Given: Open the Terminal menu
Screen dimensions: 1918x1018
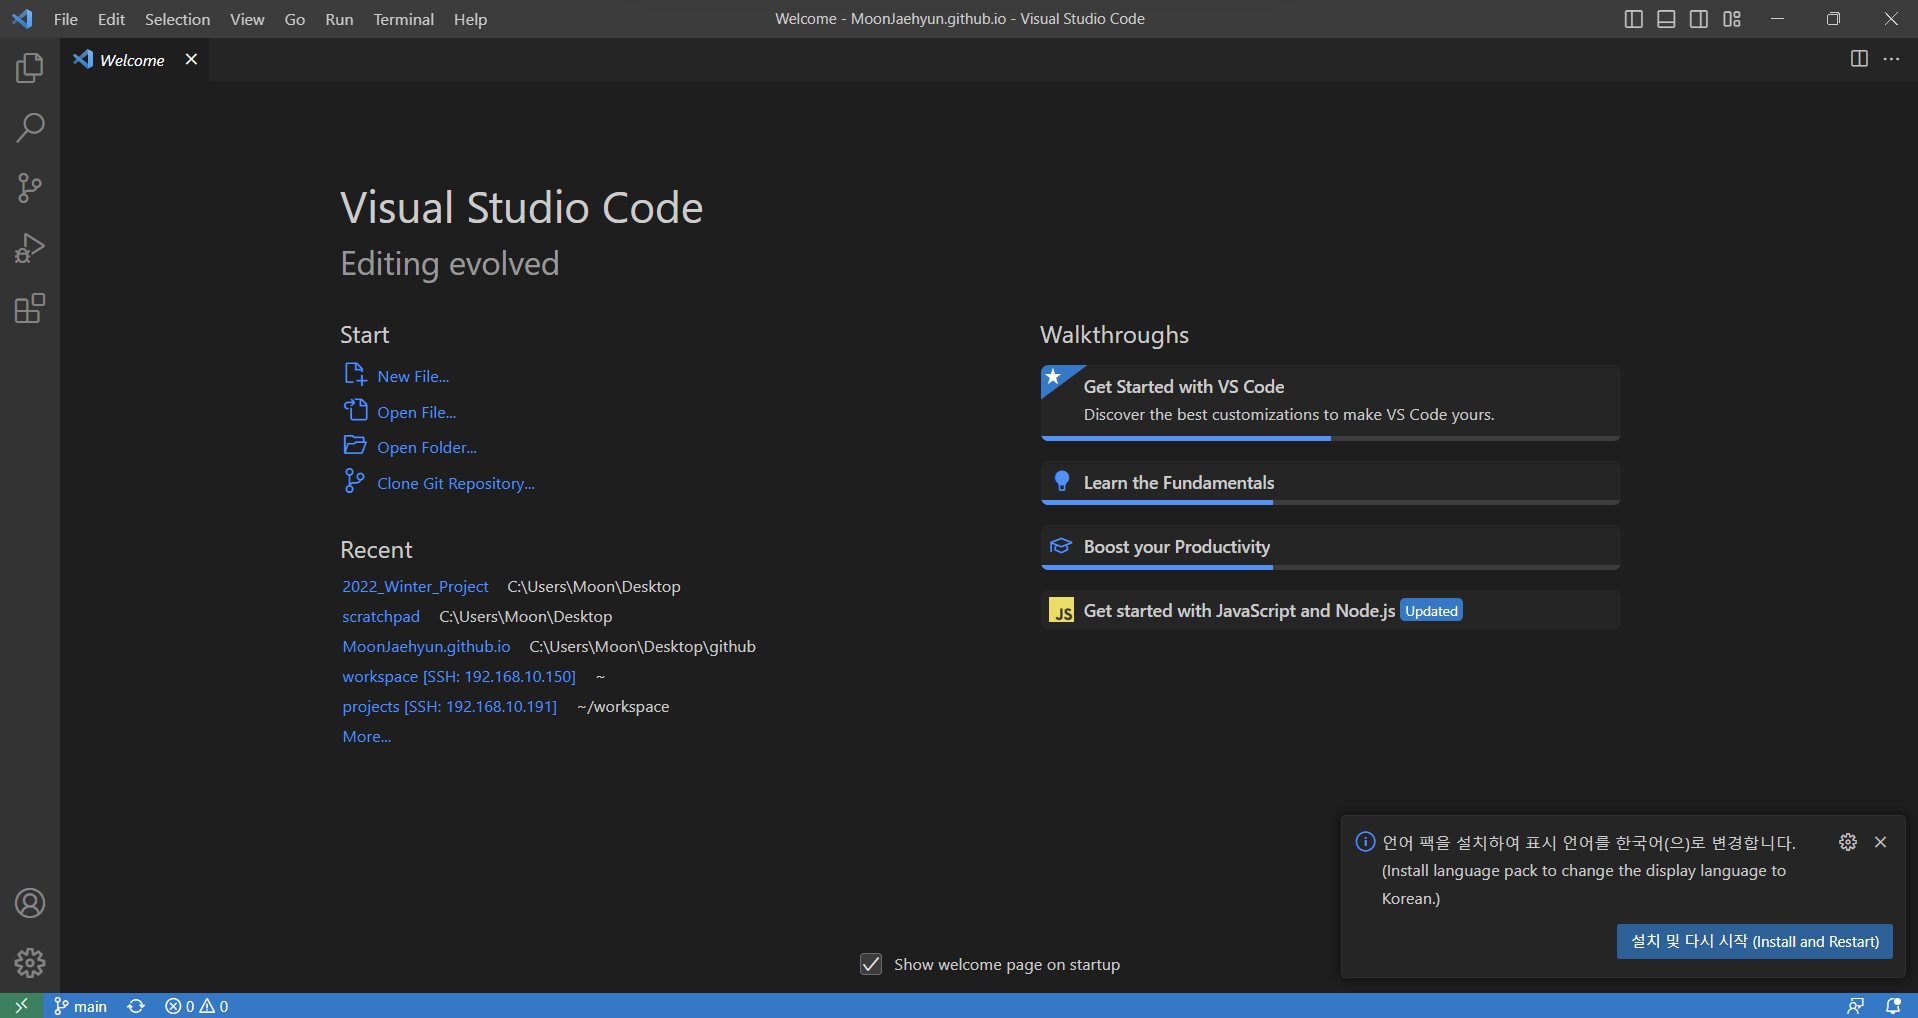Looking at the screenshot, I should (403, 19).
